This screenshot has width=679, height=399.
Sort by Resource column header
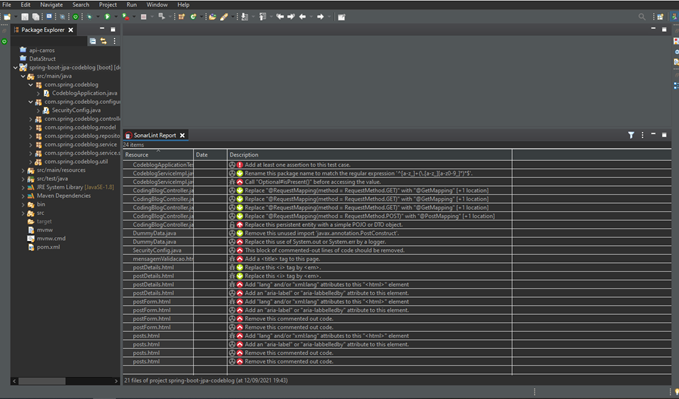[x=158, y=155]
